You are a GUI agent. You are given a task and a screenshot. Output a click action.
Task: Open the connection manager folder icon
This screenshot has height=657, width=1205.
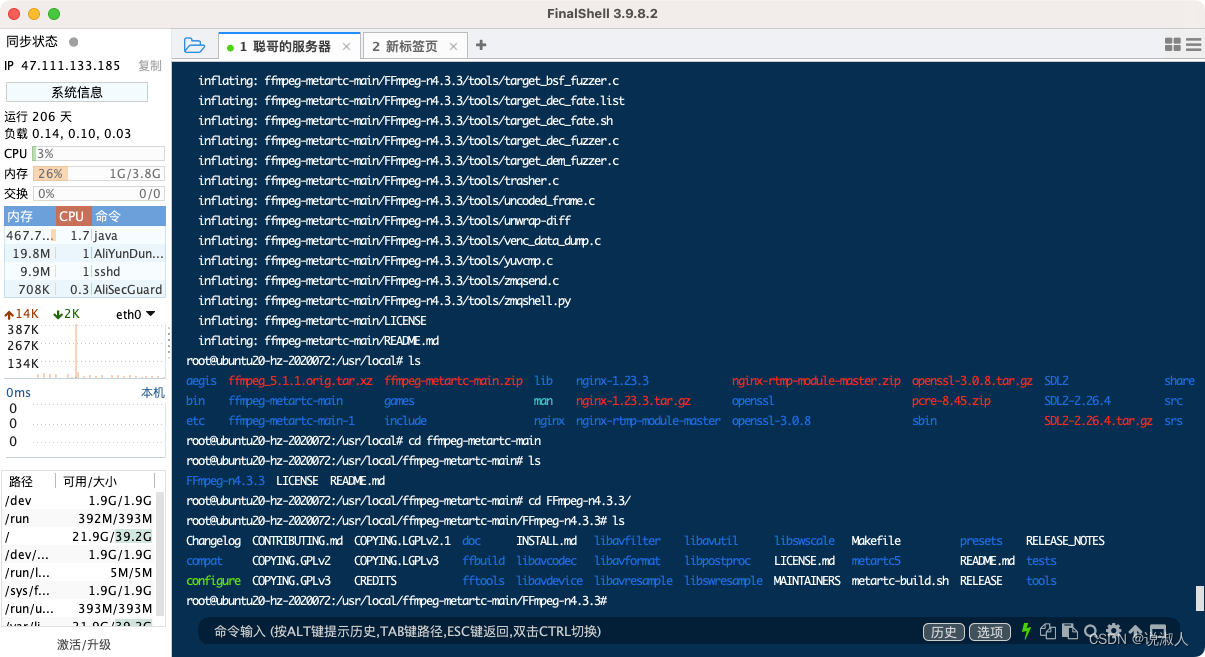pyautogui.click(x=195, y=44)
